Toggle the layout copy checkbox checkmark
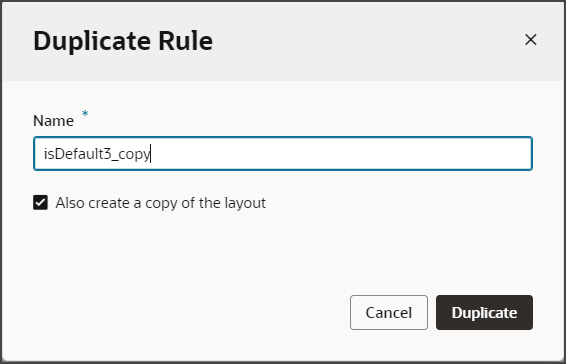 pyautogui.click(x=40, y=203)
